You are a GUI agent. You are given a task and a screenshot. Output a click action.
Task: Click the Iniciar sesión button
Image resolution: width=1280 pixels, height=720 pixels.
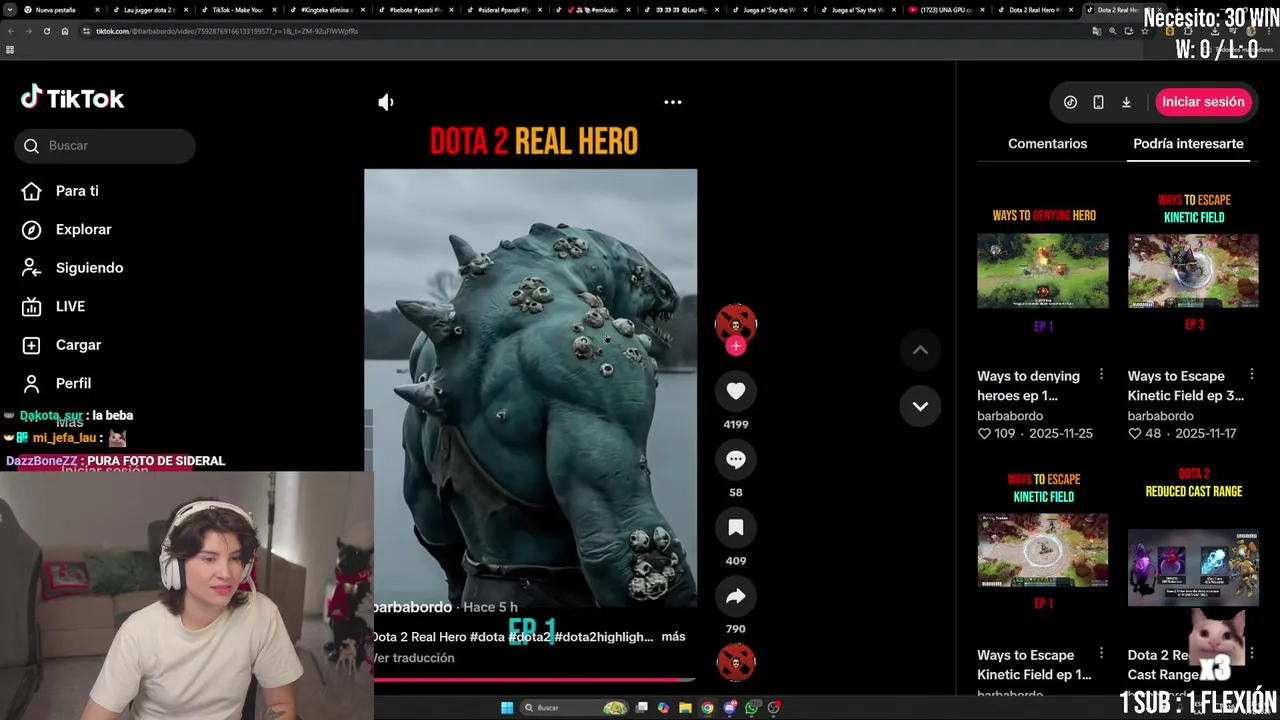[x=1203, y=102]
